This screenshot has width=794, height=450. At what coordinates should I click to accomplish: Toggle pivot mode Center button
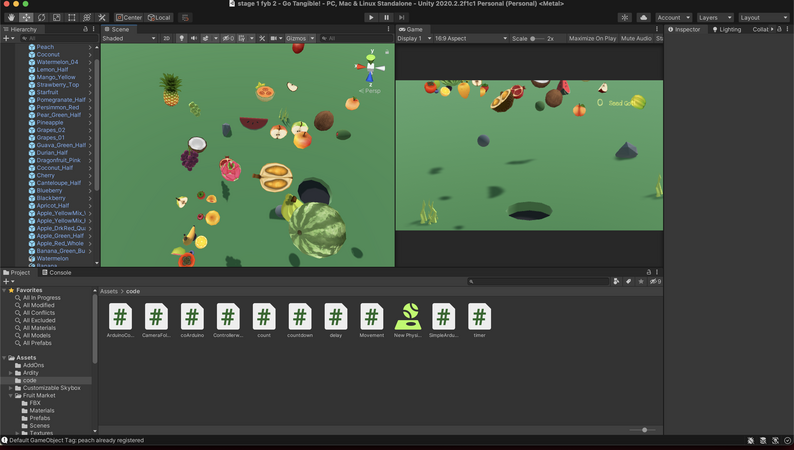point(128,17)
